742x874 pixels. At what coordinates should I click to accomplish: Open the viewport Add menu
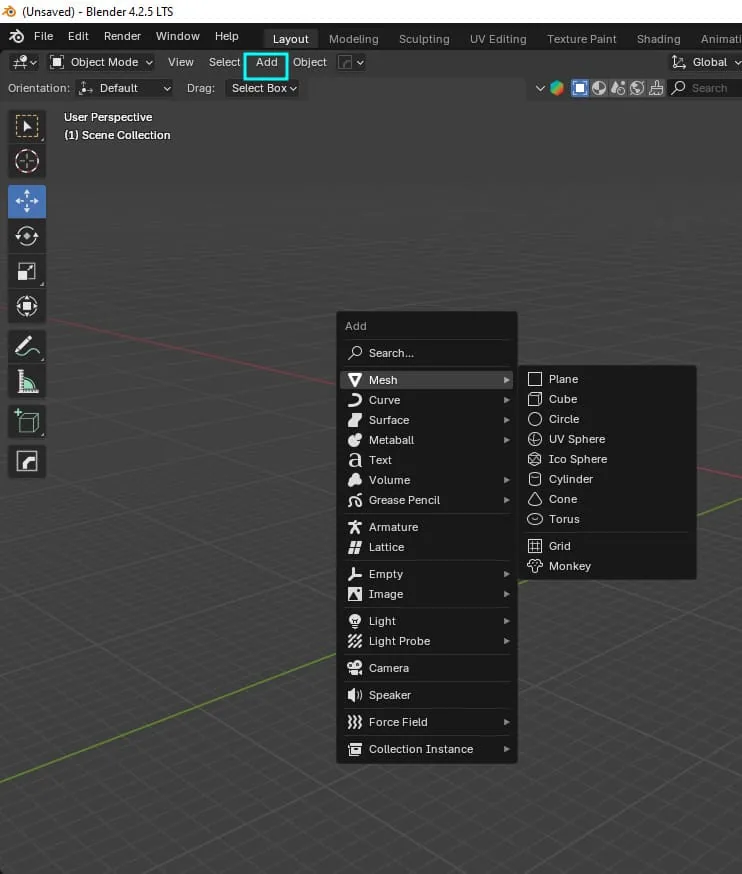[x=266, y=62]
